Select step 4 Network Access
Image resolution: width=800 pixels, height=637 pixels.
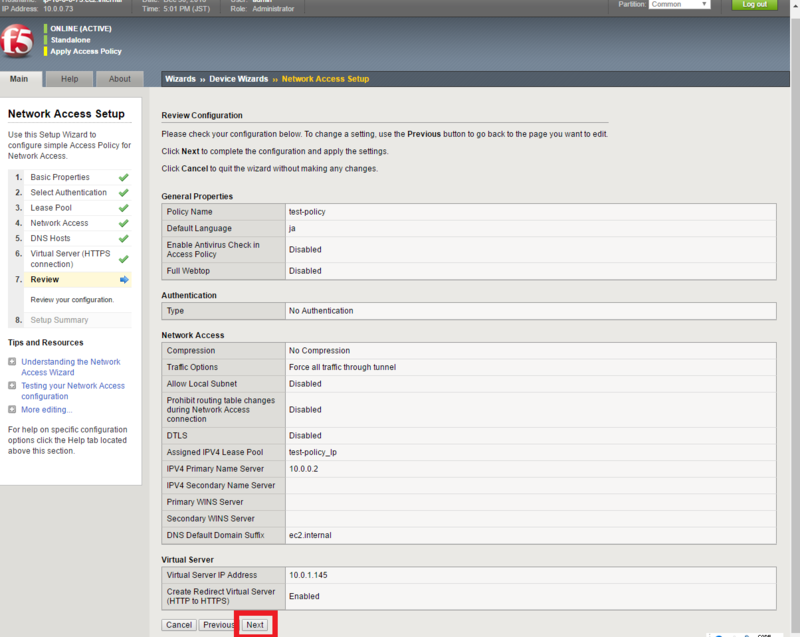(x=59, y=223)
